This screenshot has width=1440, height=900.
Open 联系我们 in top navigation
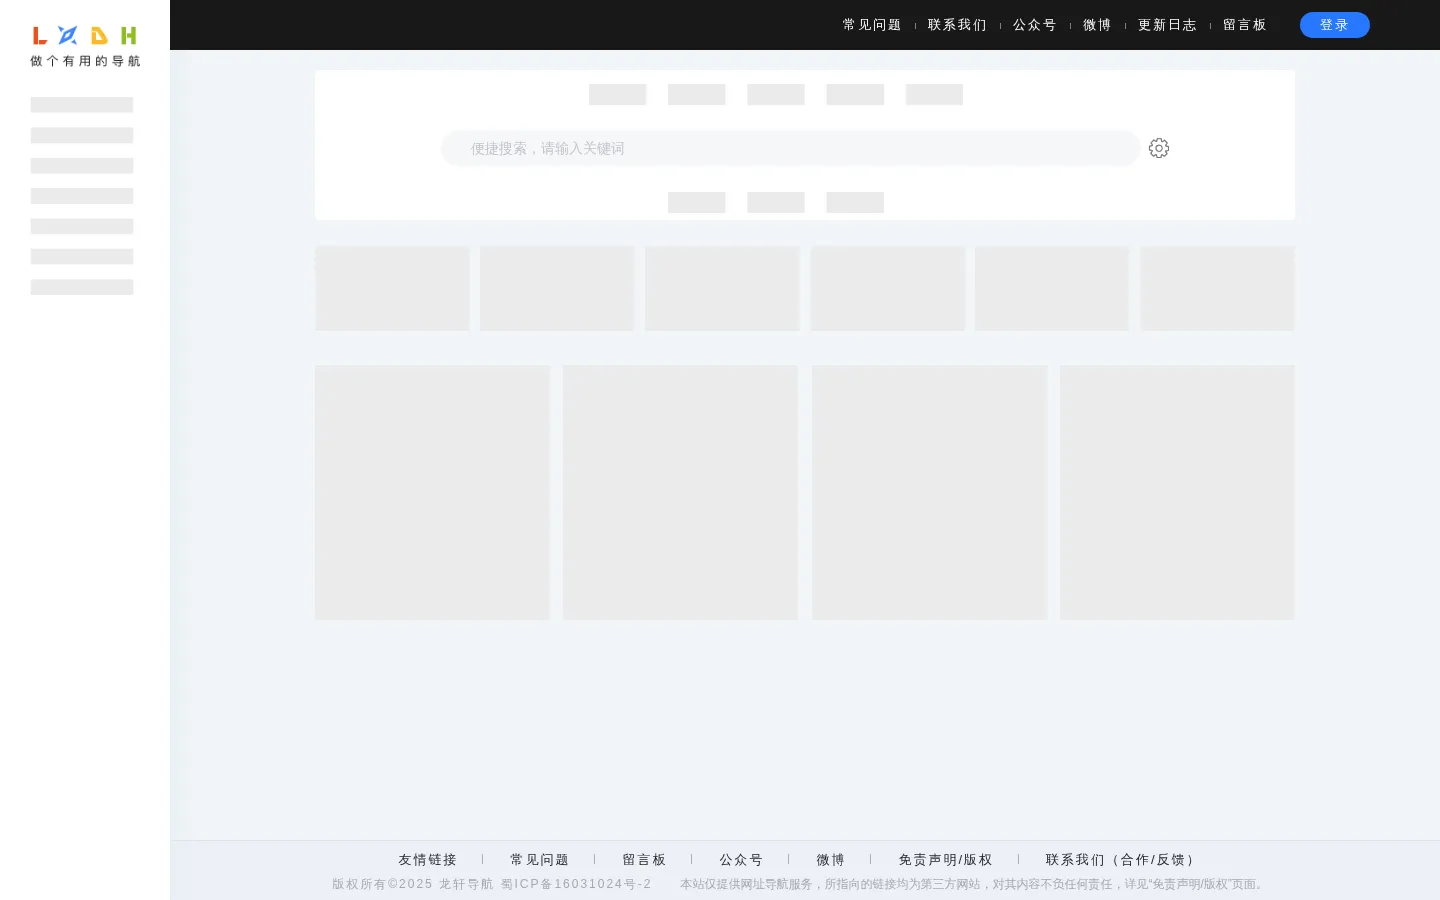click(957, 25)
